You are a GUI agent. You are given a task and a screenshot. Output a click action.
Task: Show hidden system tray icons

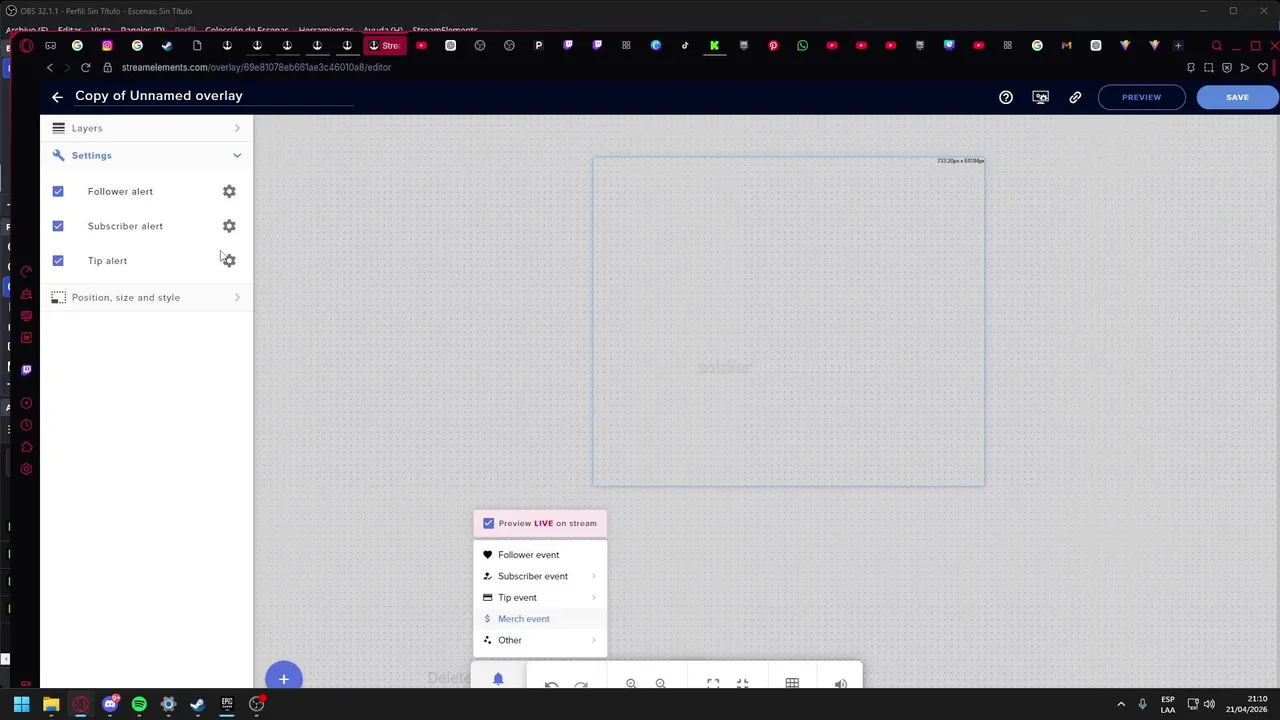pos(1121,704)
